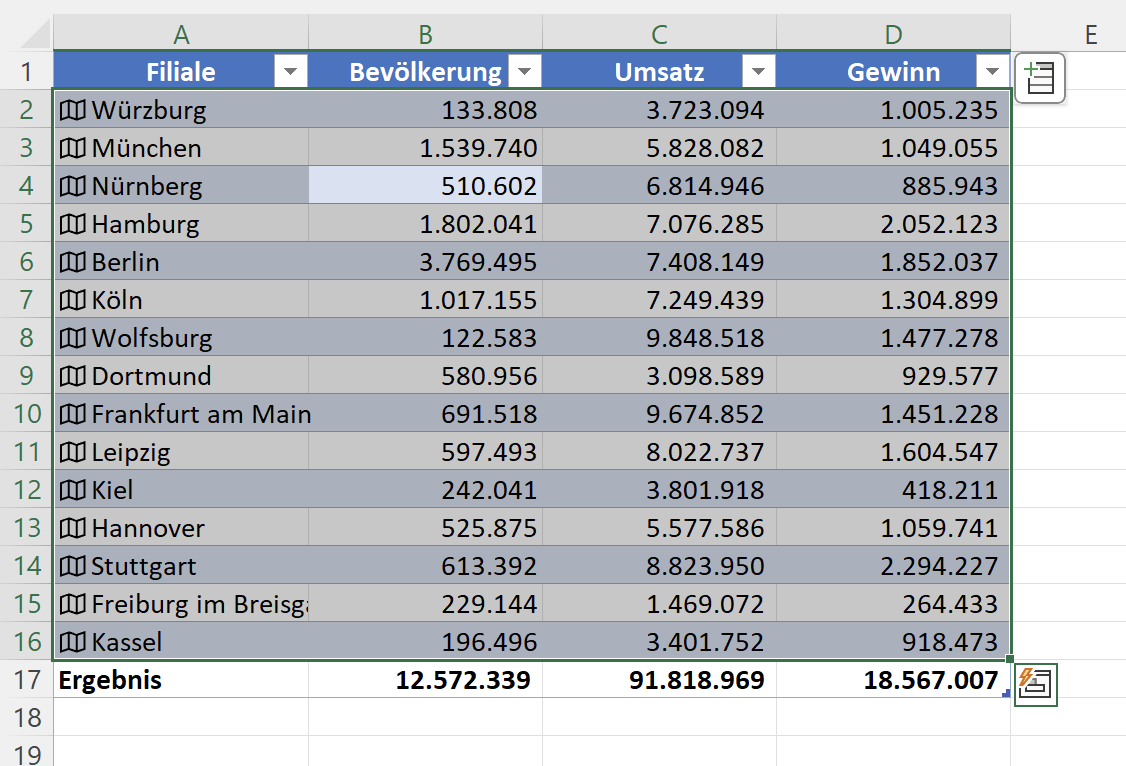Click the map icon next to Würzburg
Image resolution: width=1126 pixels, height=766 pixels.
coord(73,110)
